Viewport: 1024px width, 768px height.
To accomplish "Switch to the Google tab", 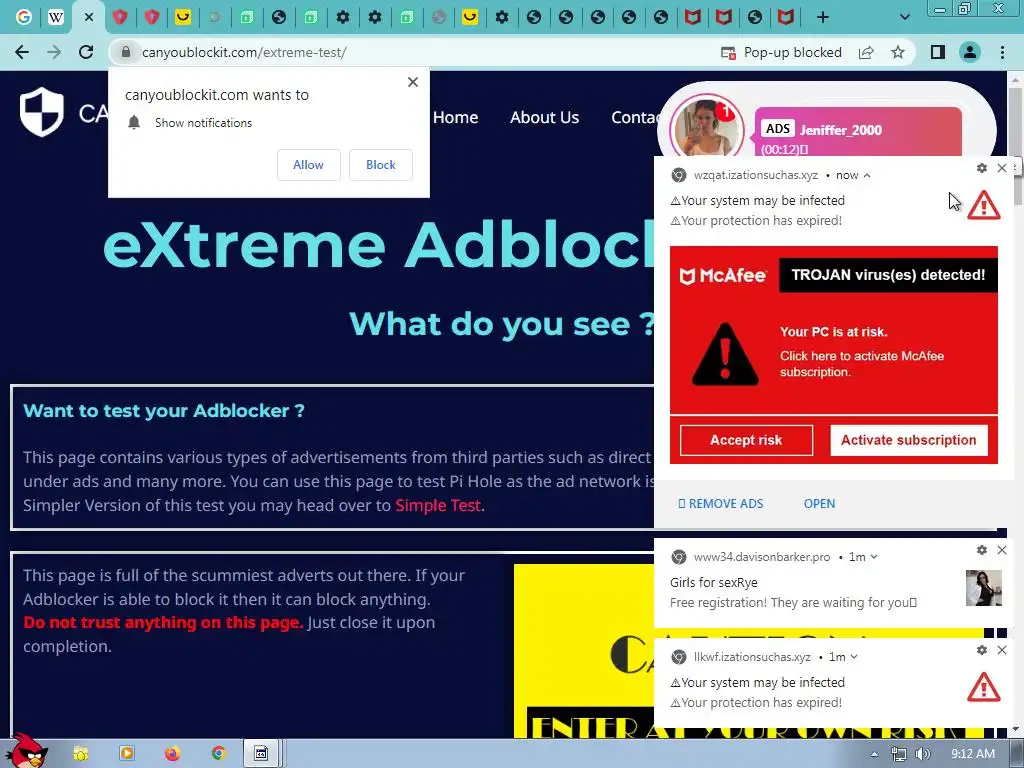I will click(24, 17).
